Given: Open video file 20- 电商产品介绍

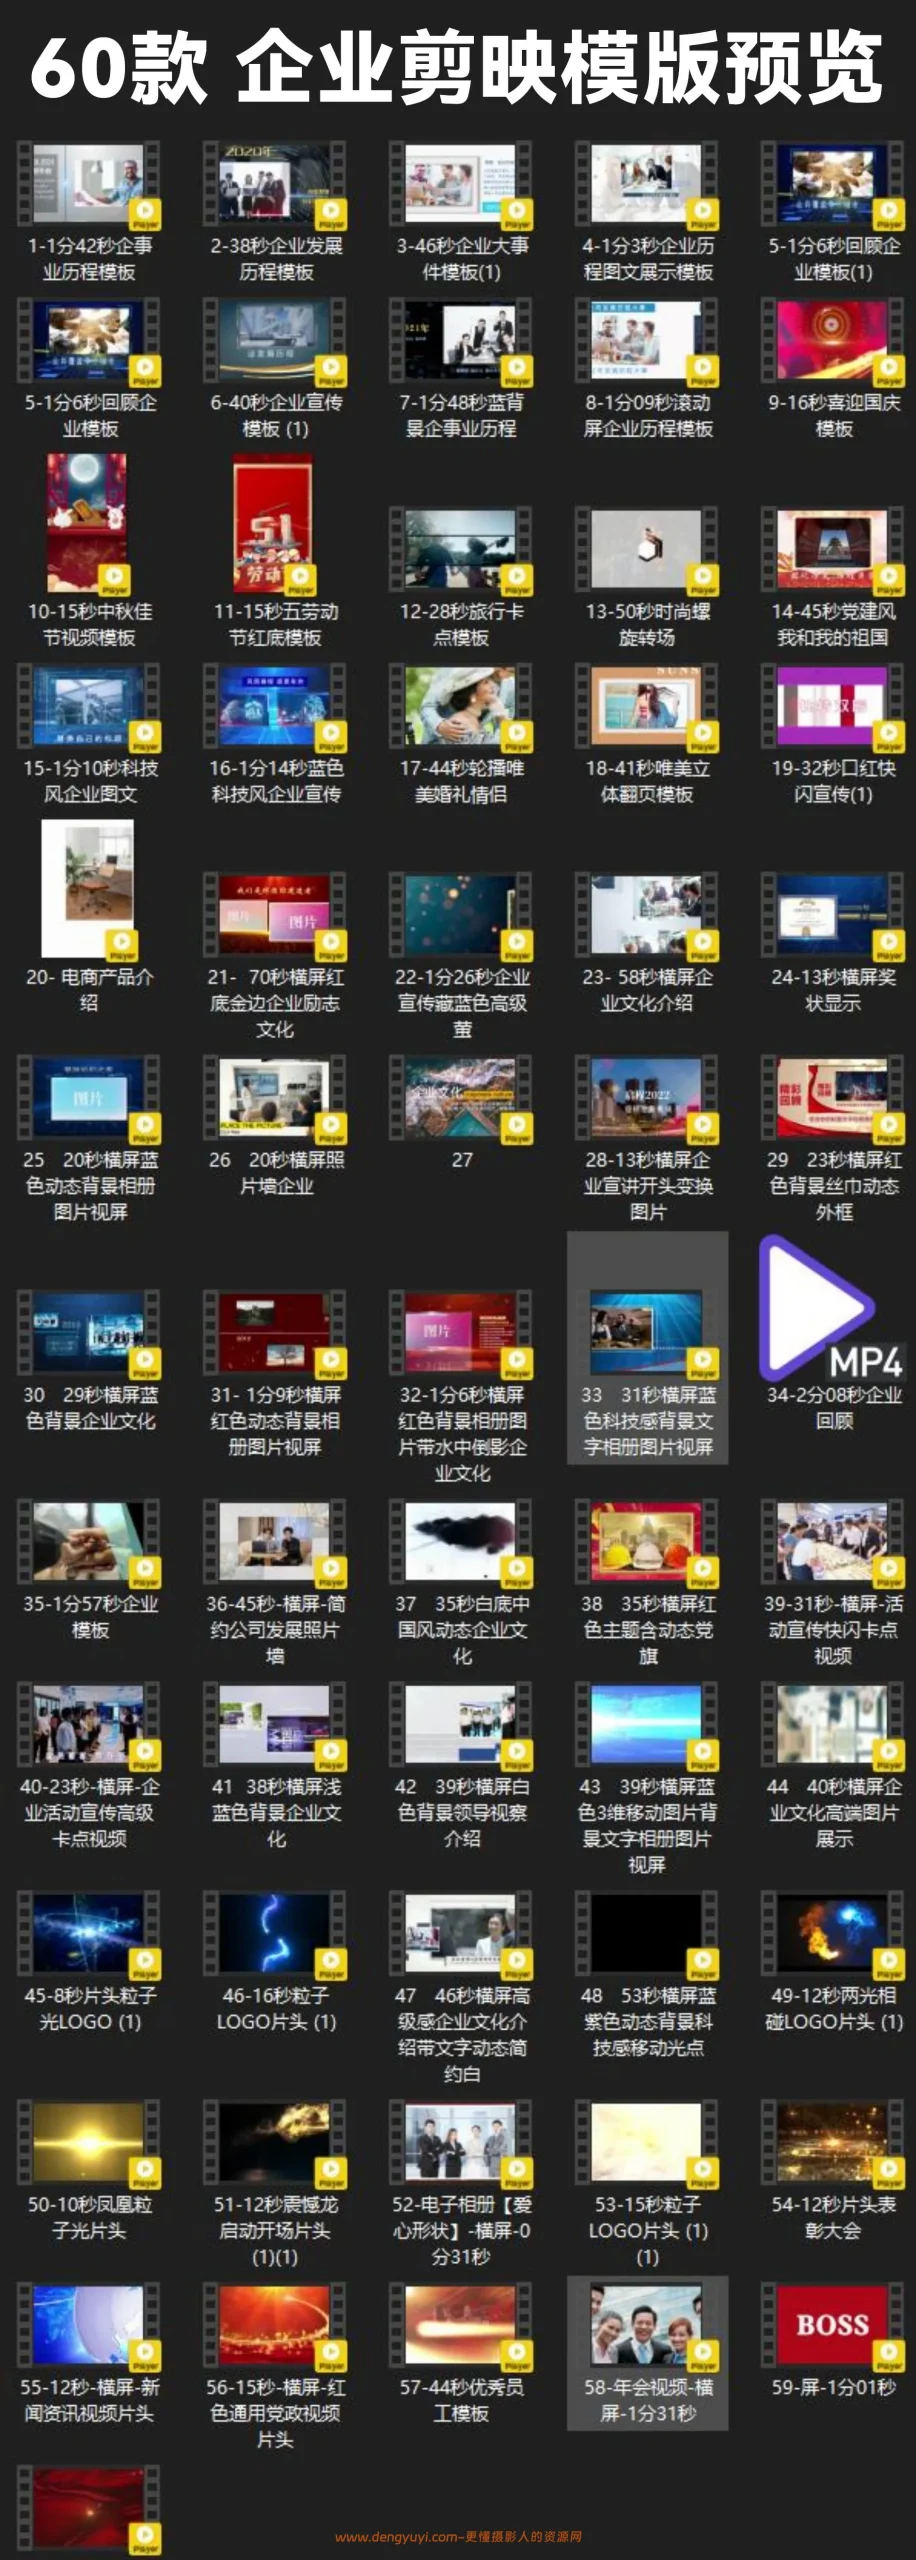Looking at the screenshot, I should tap(89, 891).
